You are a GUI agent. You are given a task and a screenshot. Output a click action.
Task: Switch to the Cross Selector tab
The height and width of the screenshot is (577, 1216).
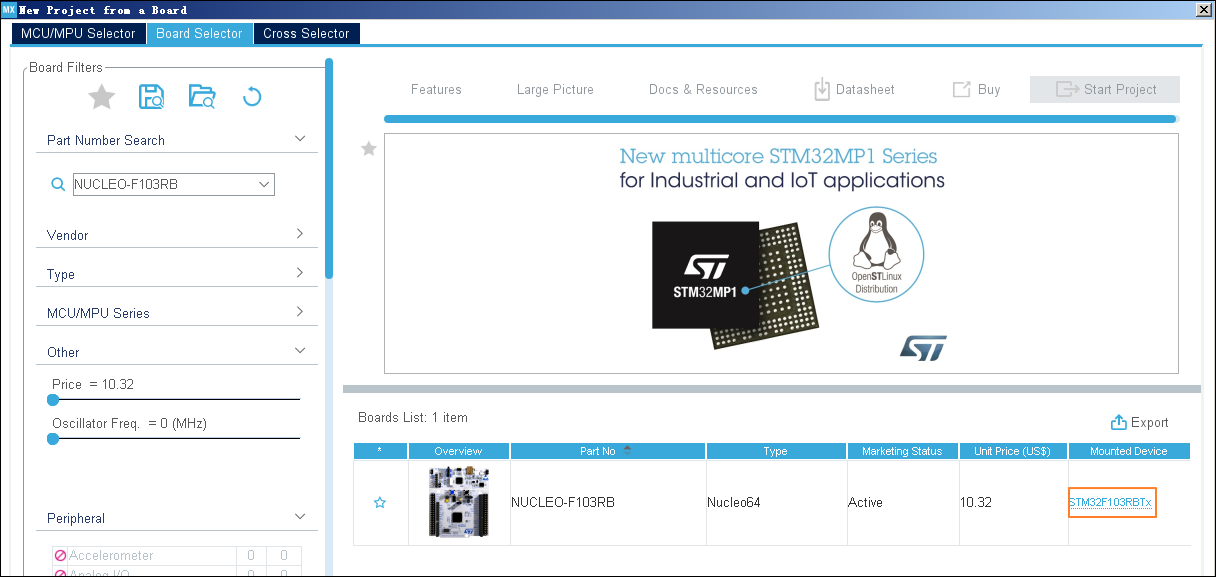(x=306, y=33)
